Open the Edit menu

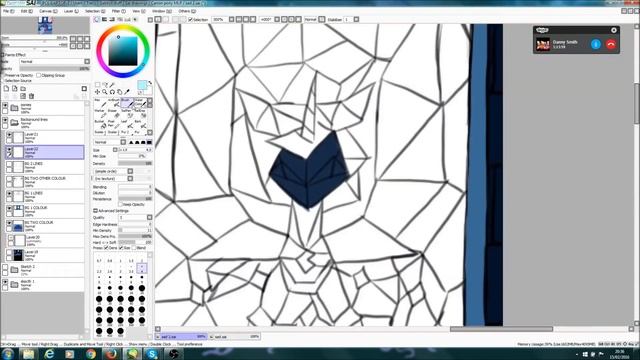tap(26, 11)
